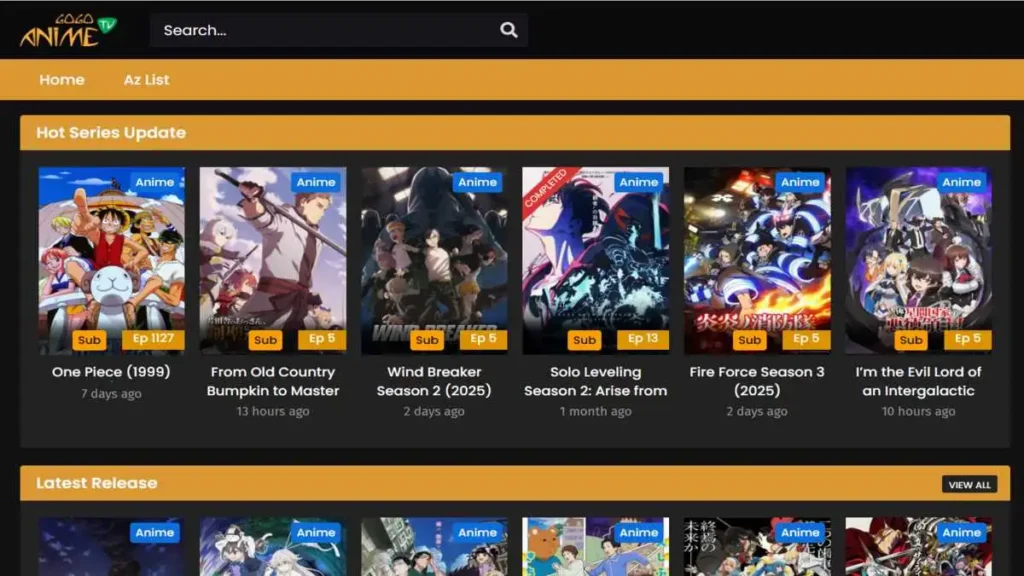The width and height of the screenshot is (1024, 576).
Task: Click '2 days ago' under Fire Force
Action: point(757,411)
